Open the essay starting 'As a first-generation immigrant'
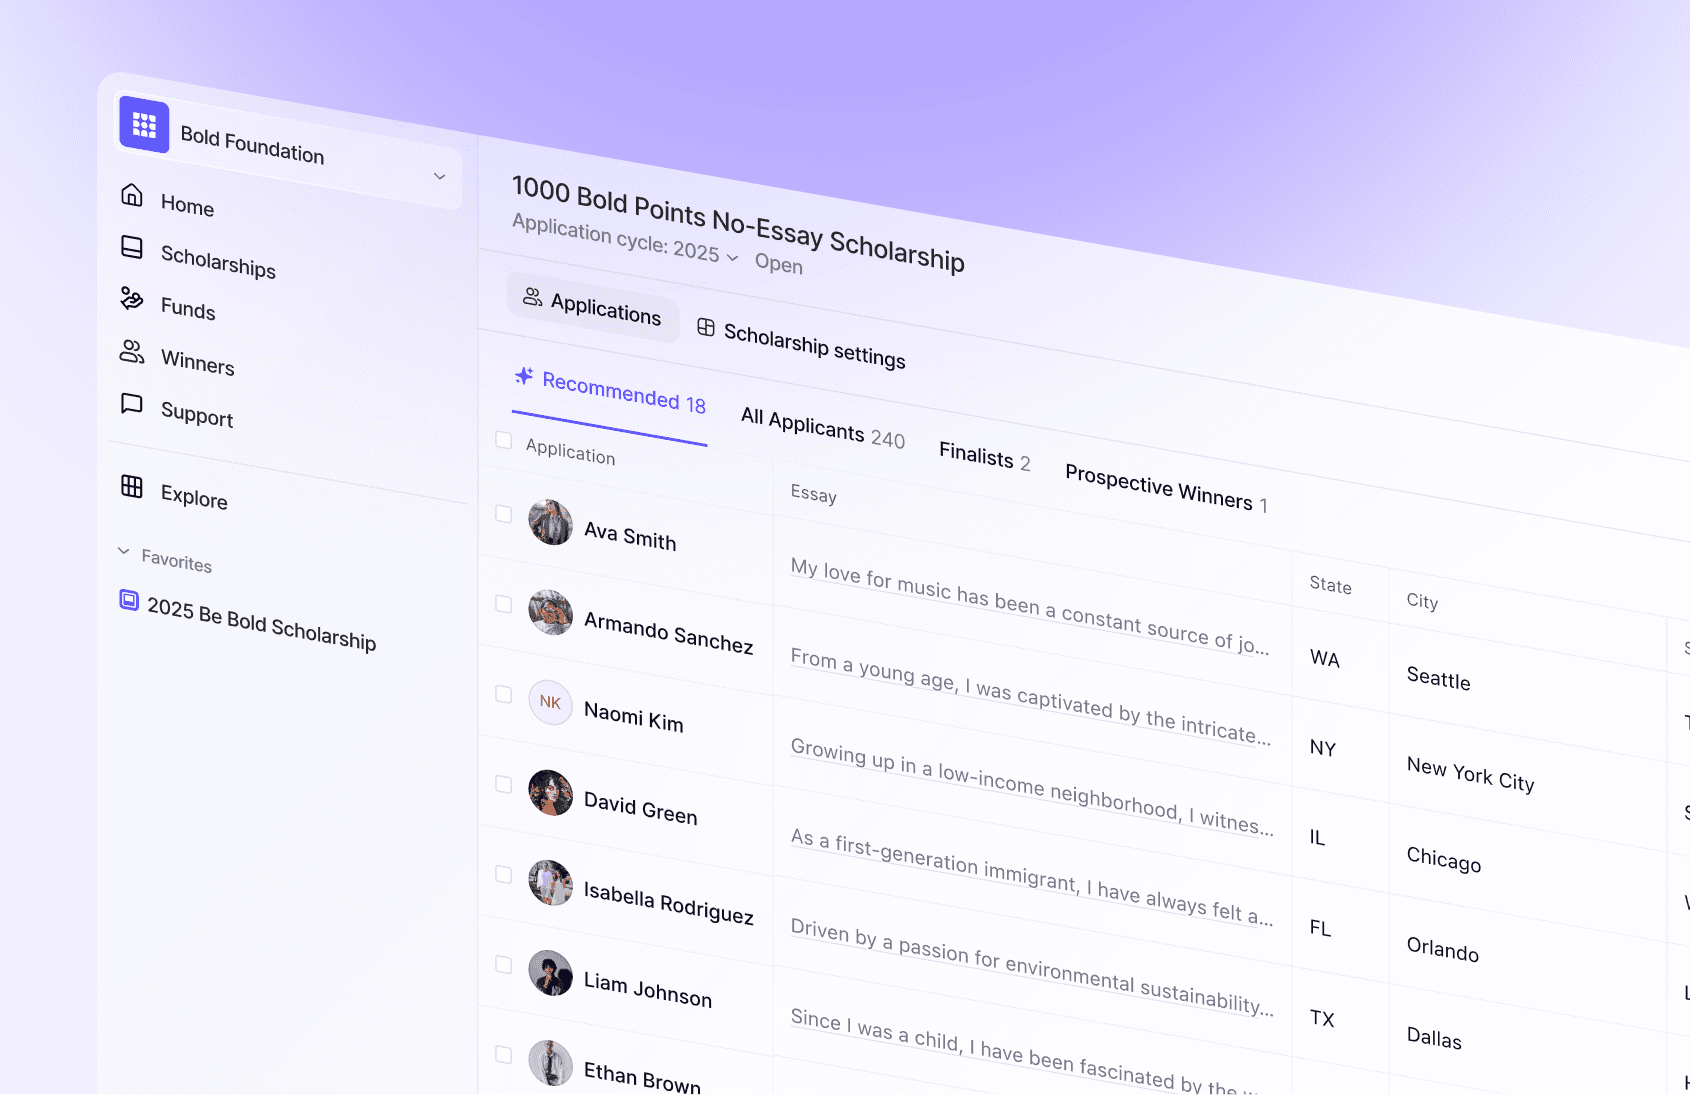 (1032, 877)
